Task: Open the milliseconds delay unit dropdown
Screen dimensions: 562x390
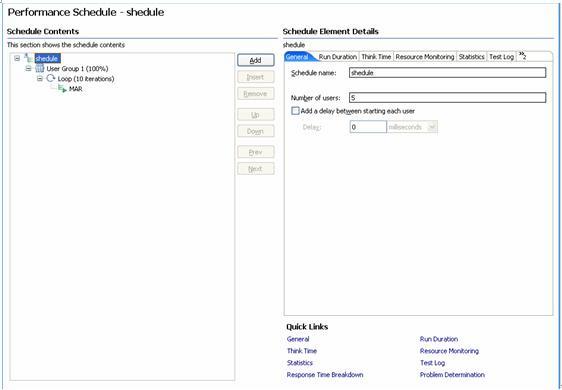Action: (432, 127)
